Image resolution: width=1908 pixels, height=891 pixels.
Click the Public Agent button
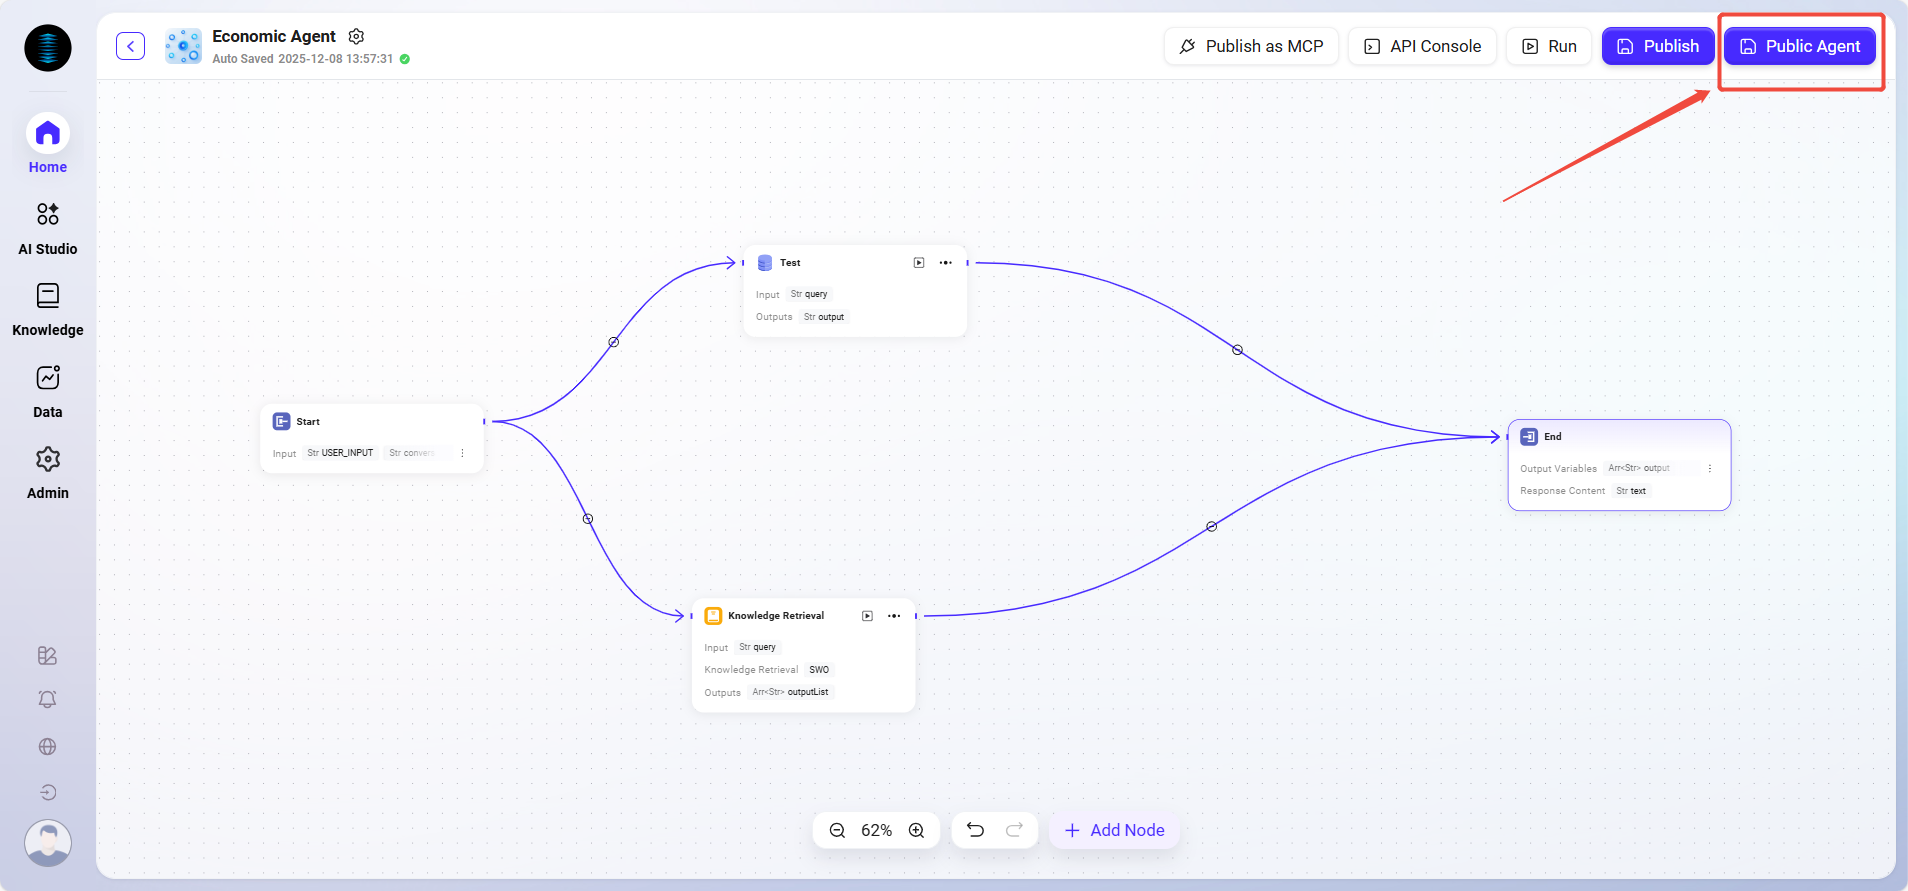tap(1800, 46)
